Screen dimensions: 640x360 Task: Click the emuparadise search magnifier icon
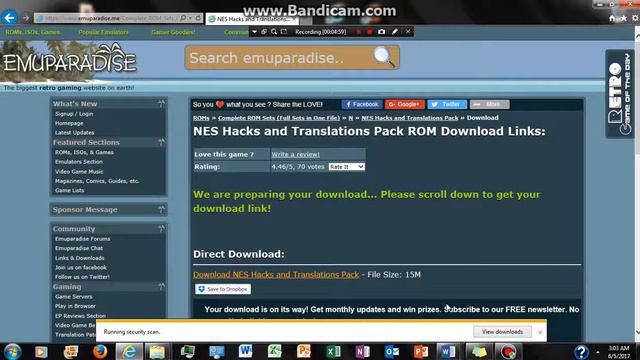pos(384,57)
